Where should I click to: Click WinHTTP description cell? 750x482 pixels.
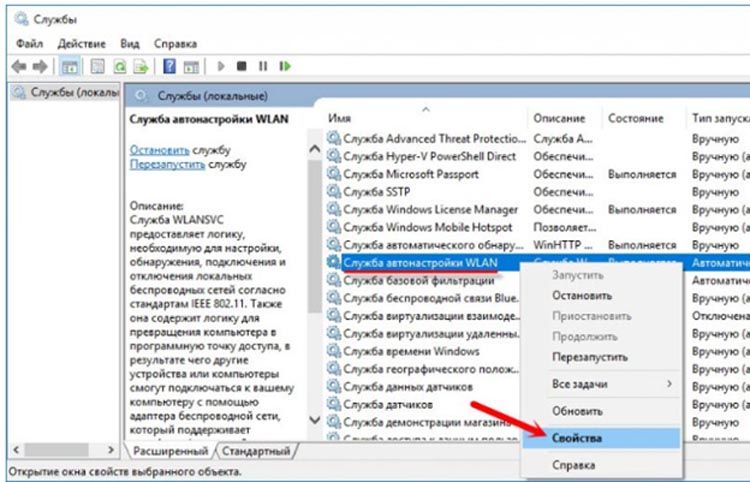pyautogui.click(x=563, y=245)
